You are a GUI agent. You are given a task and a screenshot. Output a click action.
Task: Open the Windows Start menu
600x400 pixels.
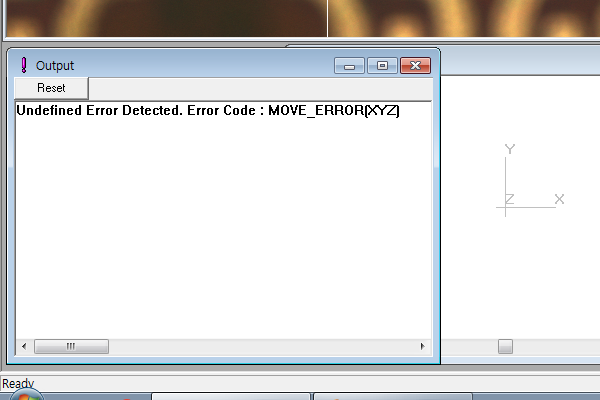point(25,396)
